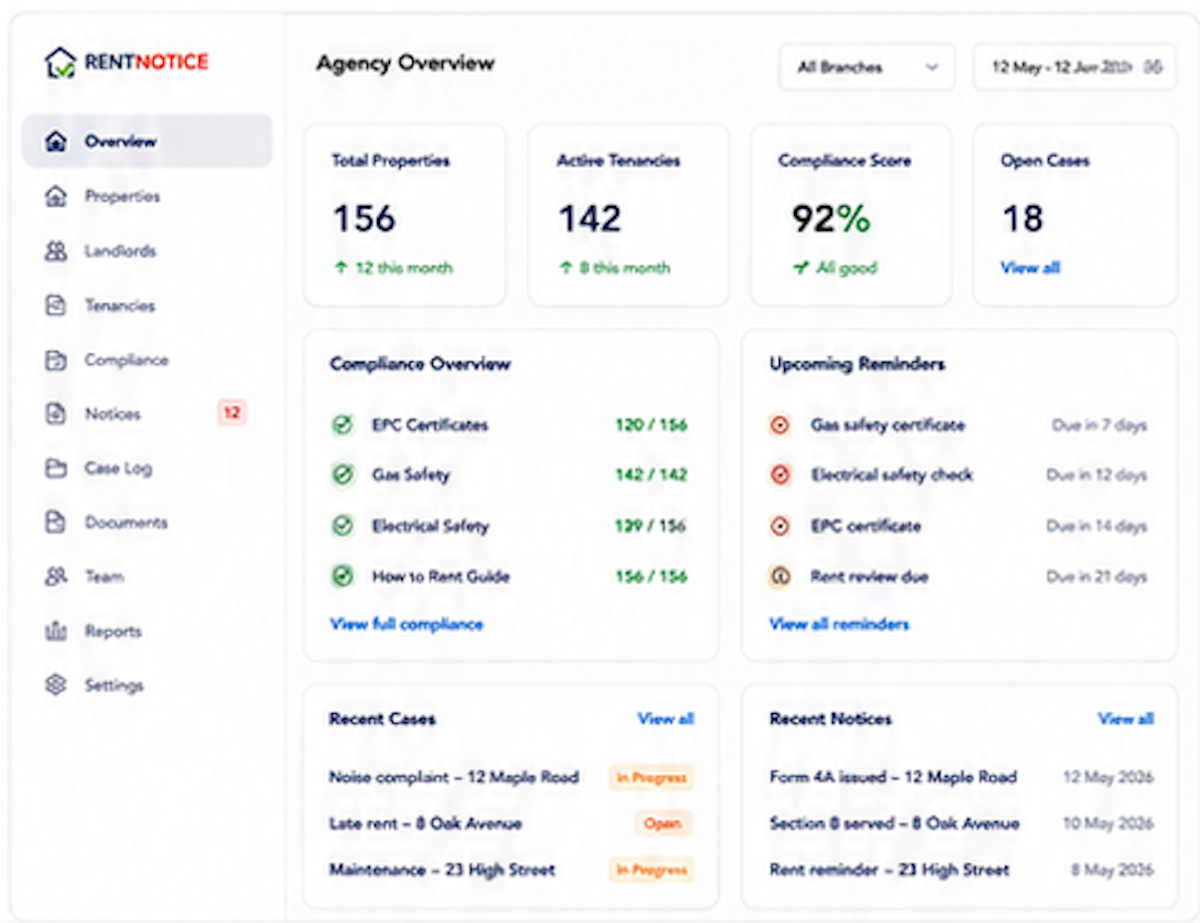Screen dimensions: 1200x923
Task: Click the View full compliance link
Action: coord(406,624)
